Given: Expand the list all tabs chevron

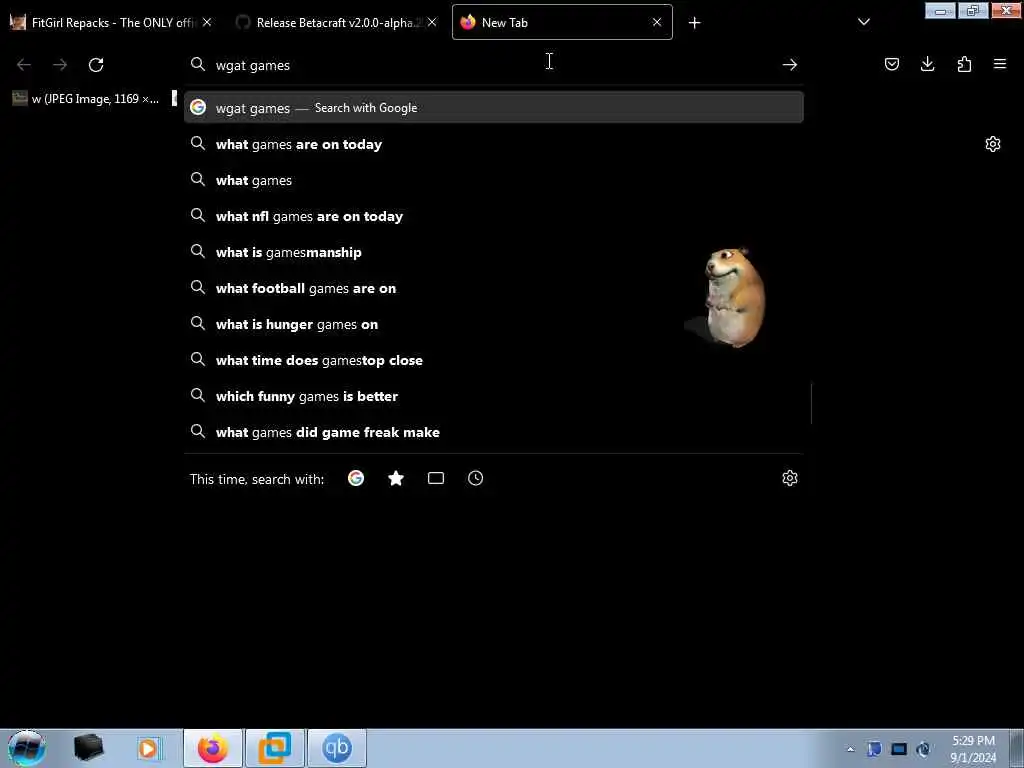Looking at the screenshot, I should (863, 22).
